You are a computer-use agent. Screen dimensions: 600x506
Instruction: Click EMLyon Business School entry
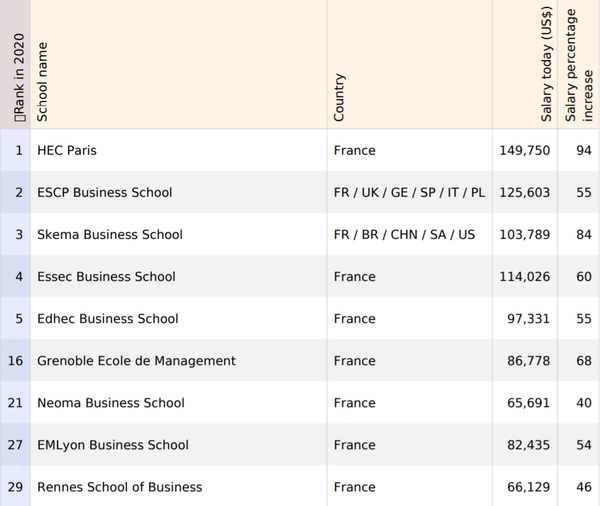coord(112,445)
